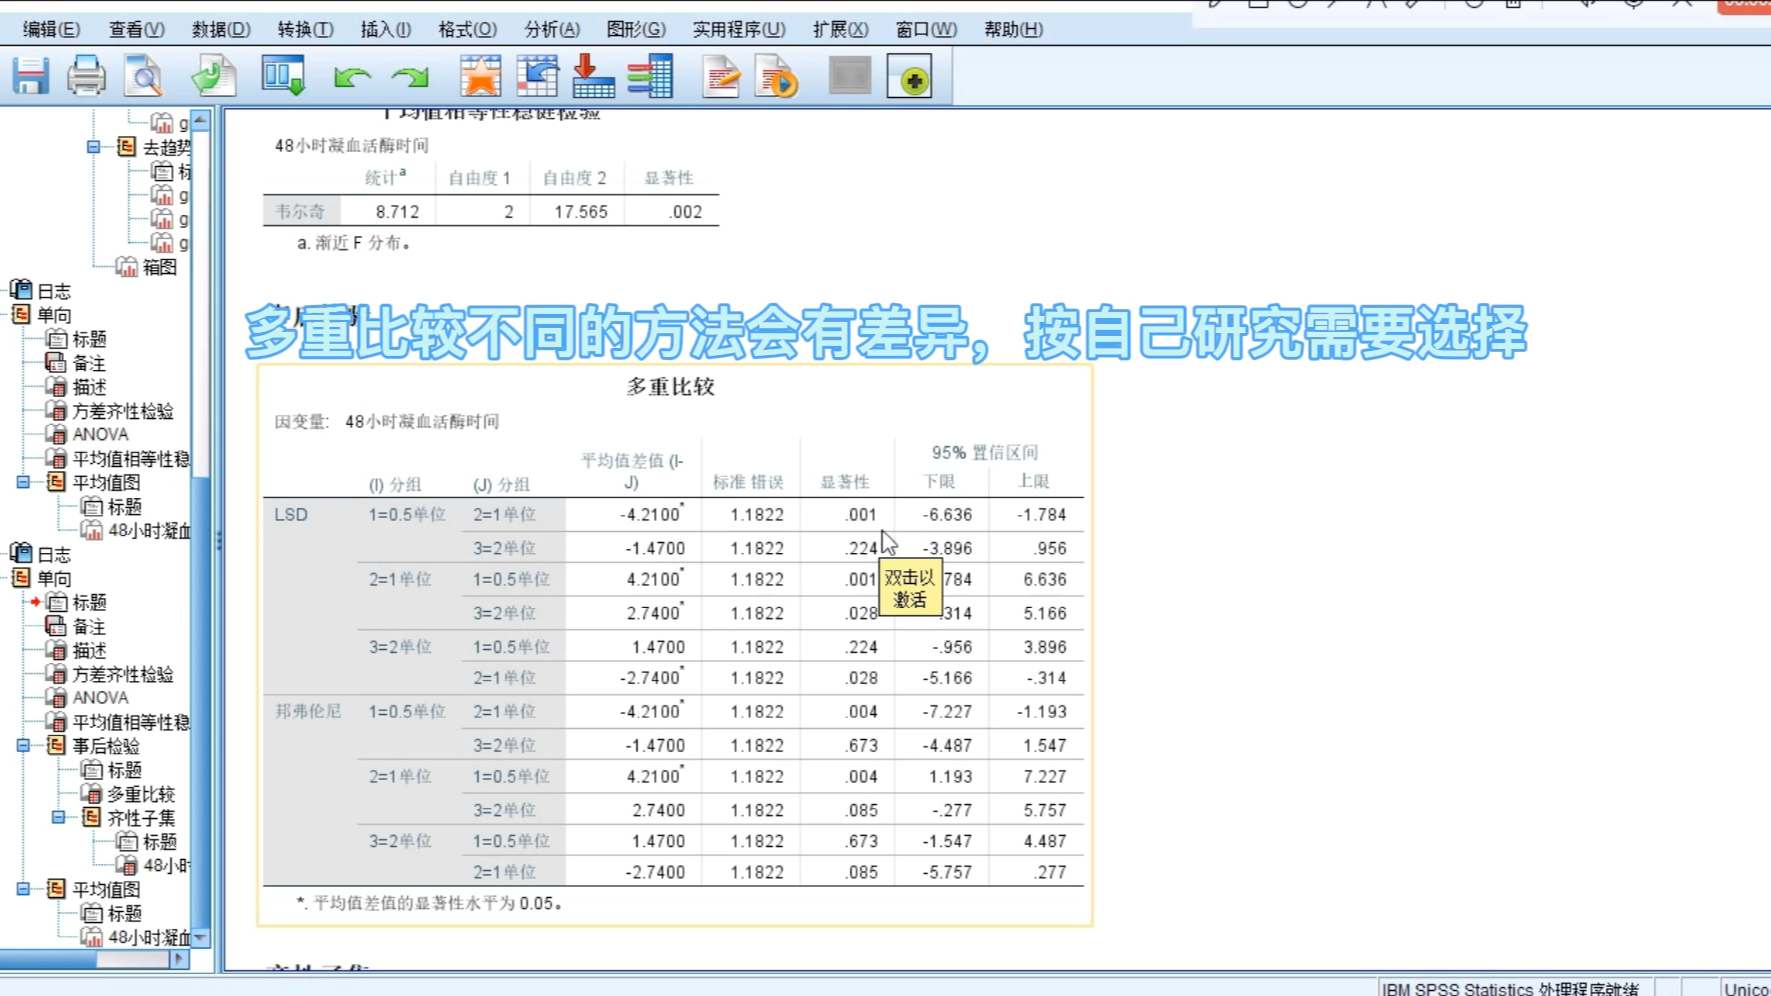Select ANOVA in the outline pane

click(99, 433)
